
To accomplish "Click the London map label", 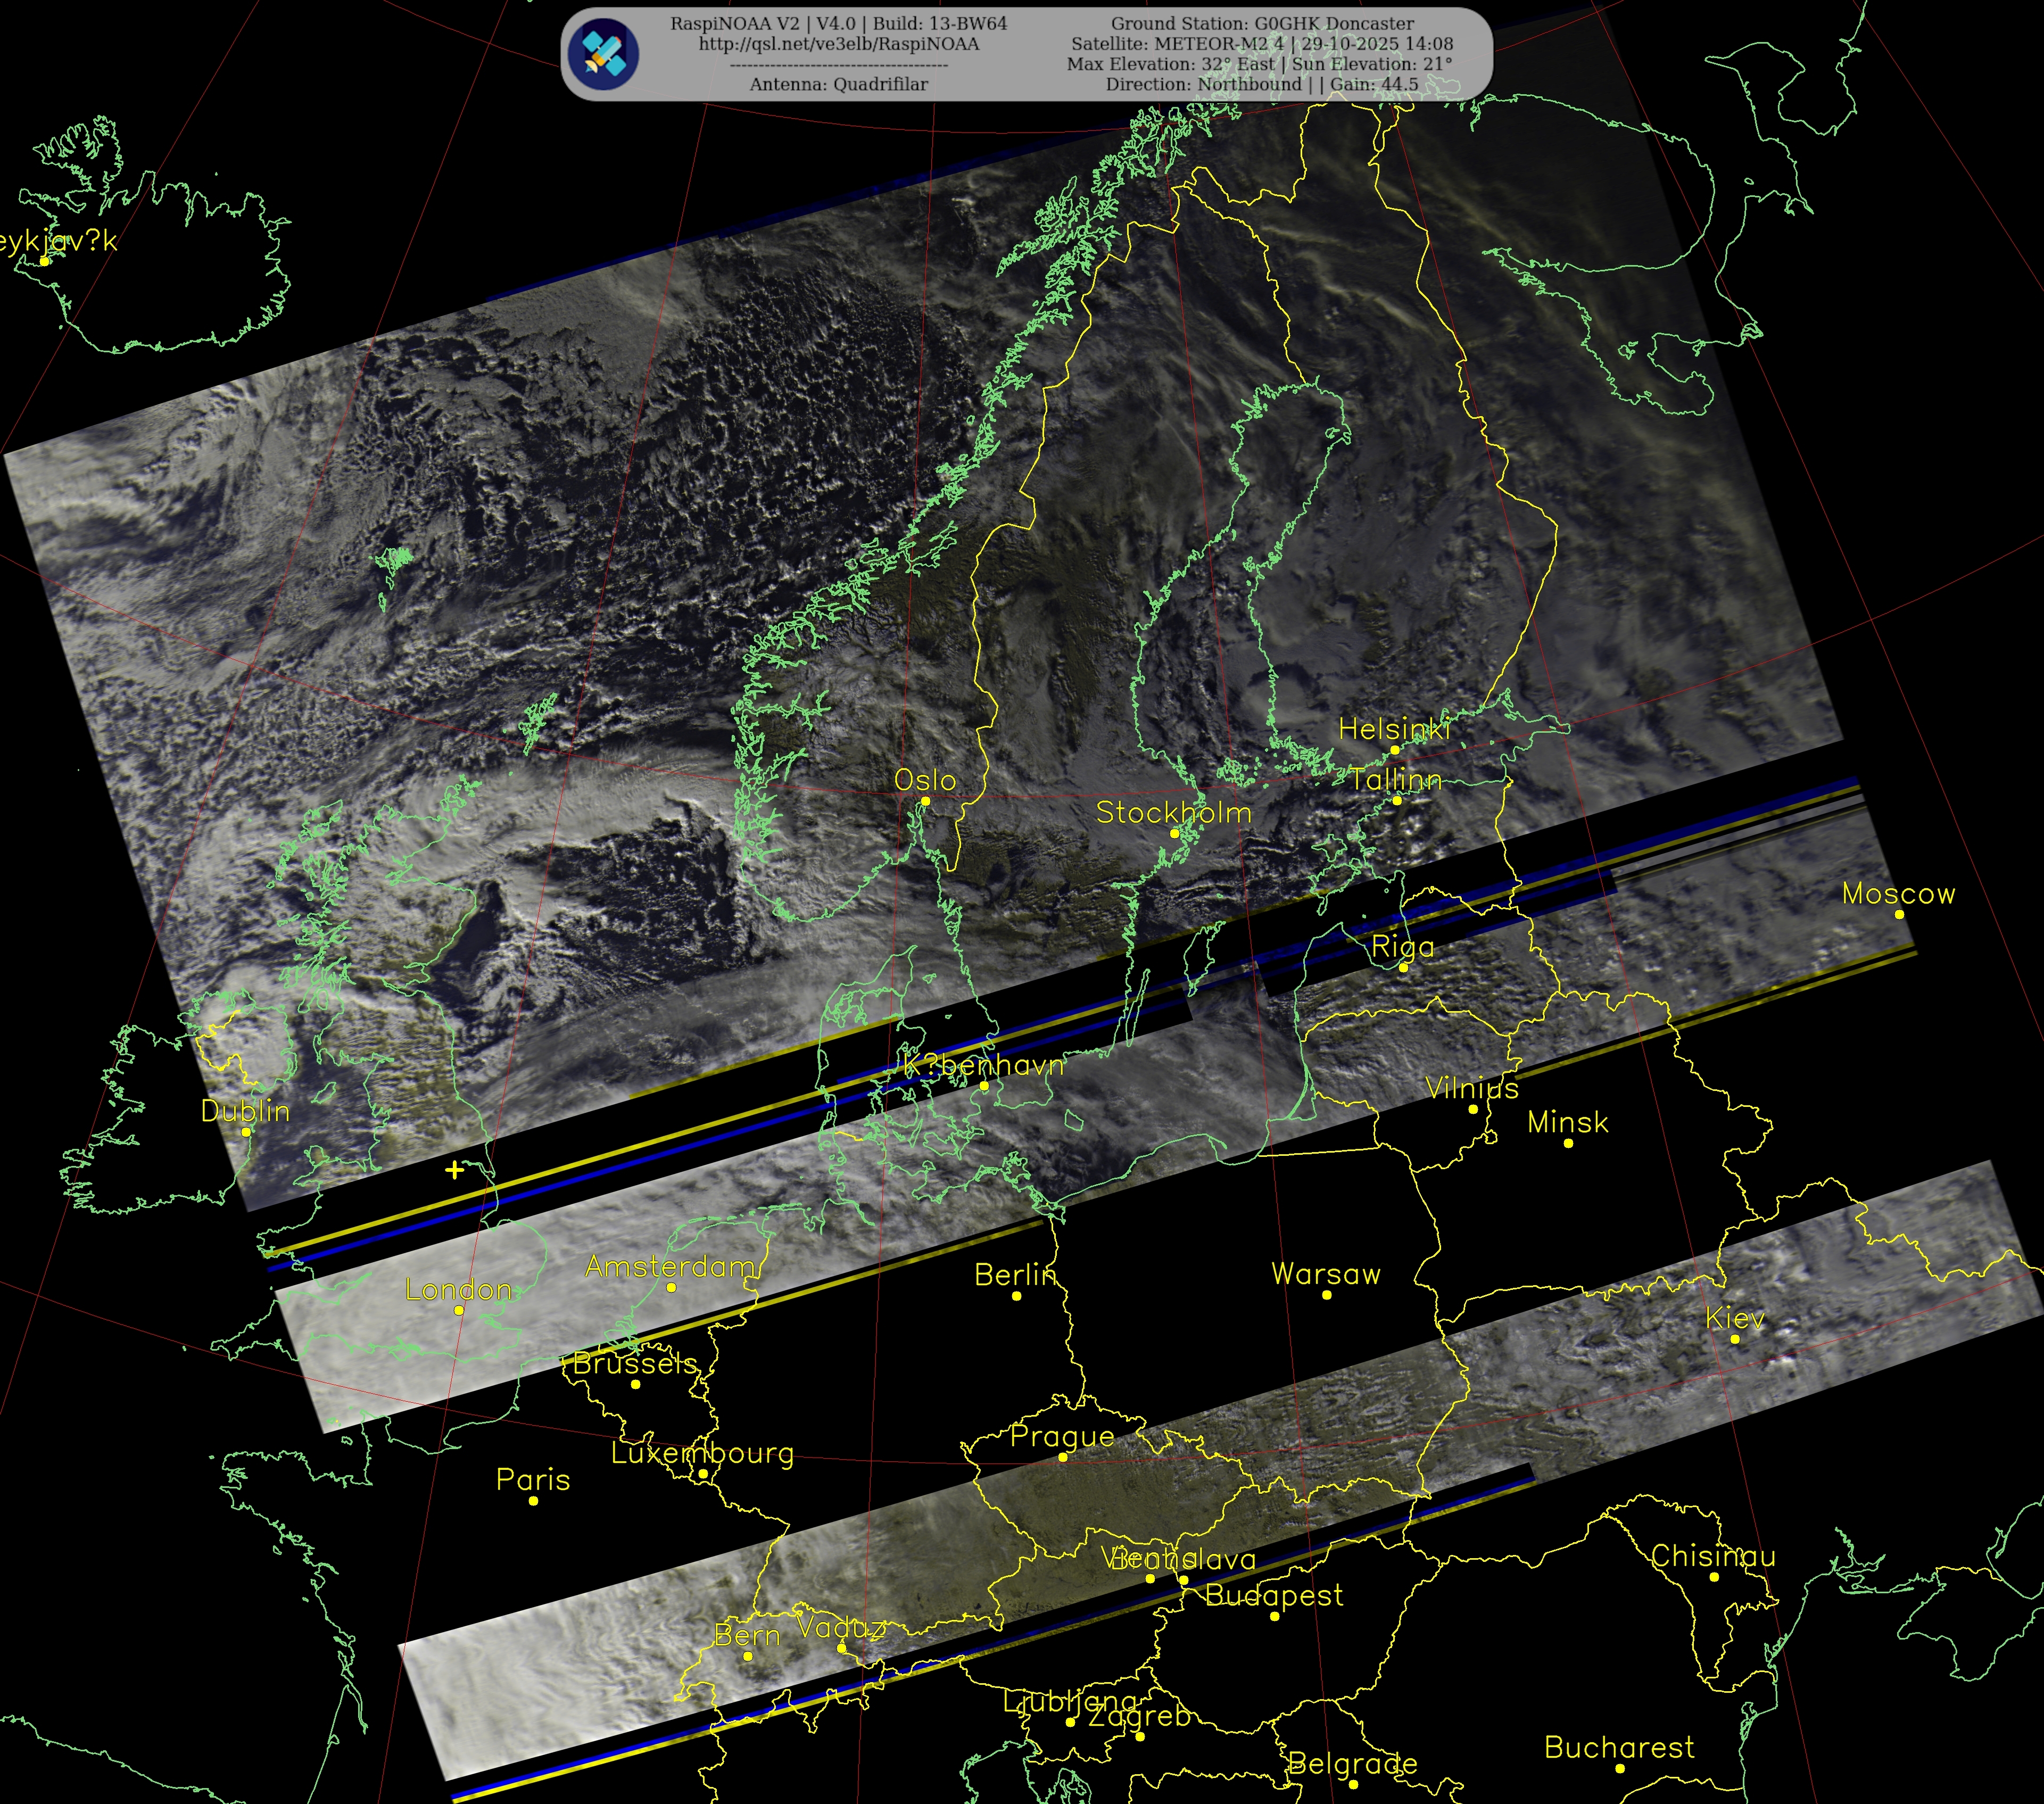I will click(458, 1290).
